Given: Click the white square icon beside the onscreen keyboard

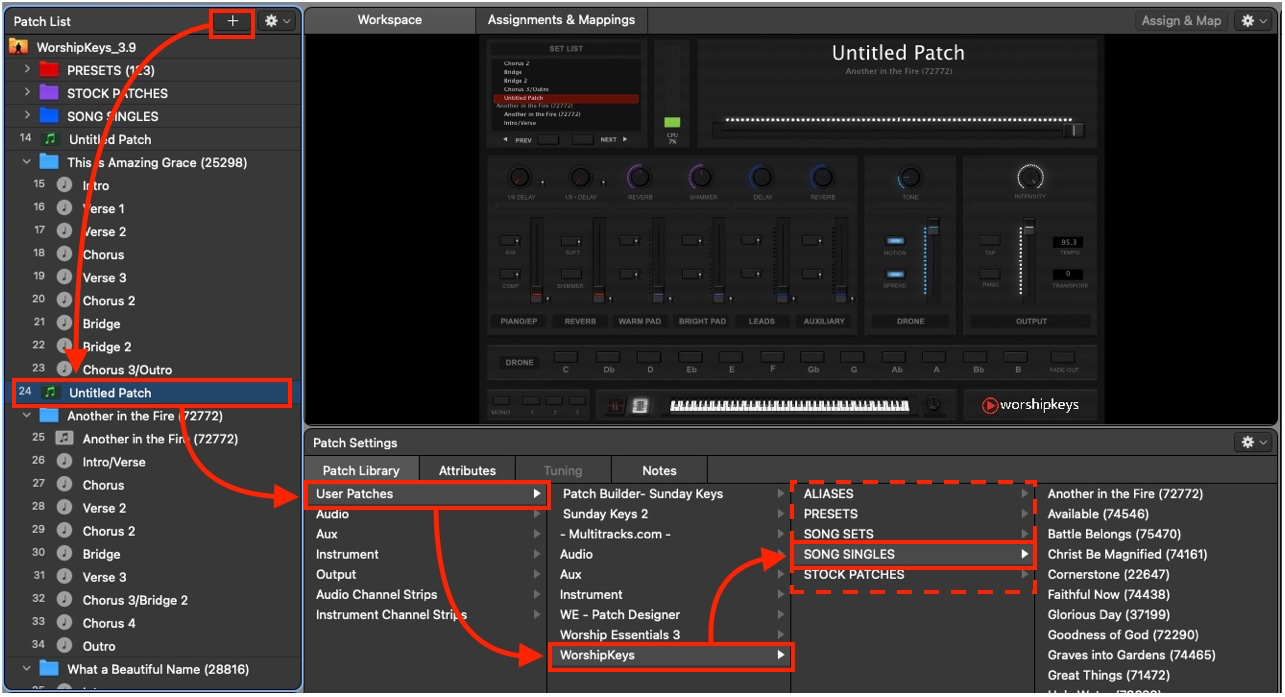Looking at the screenshot, I should pyautogui.click(x=640, y=405).
